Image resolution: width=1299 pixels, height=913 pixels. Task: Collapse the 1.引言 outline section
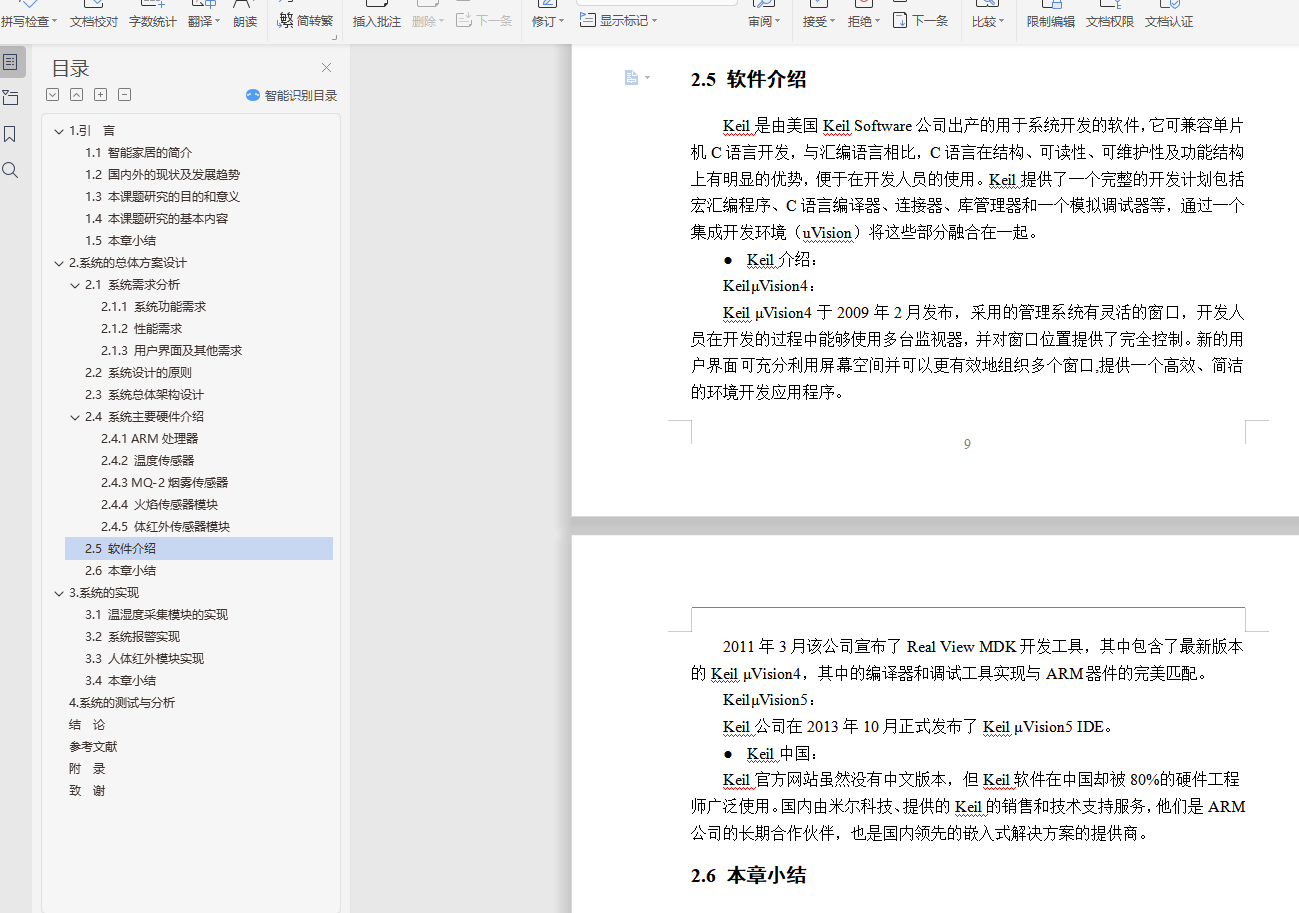59,131
